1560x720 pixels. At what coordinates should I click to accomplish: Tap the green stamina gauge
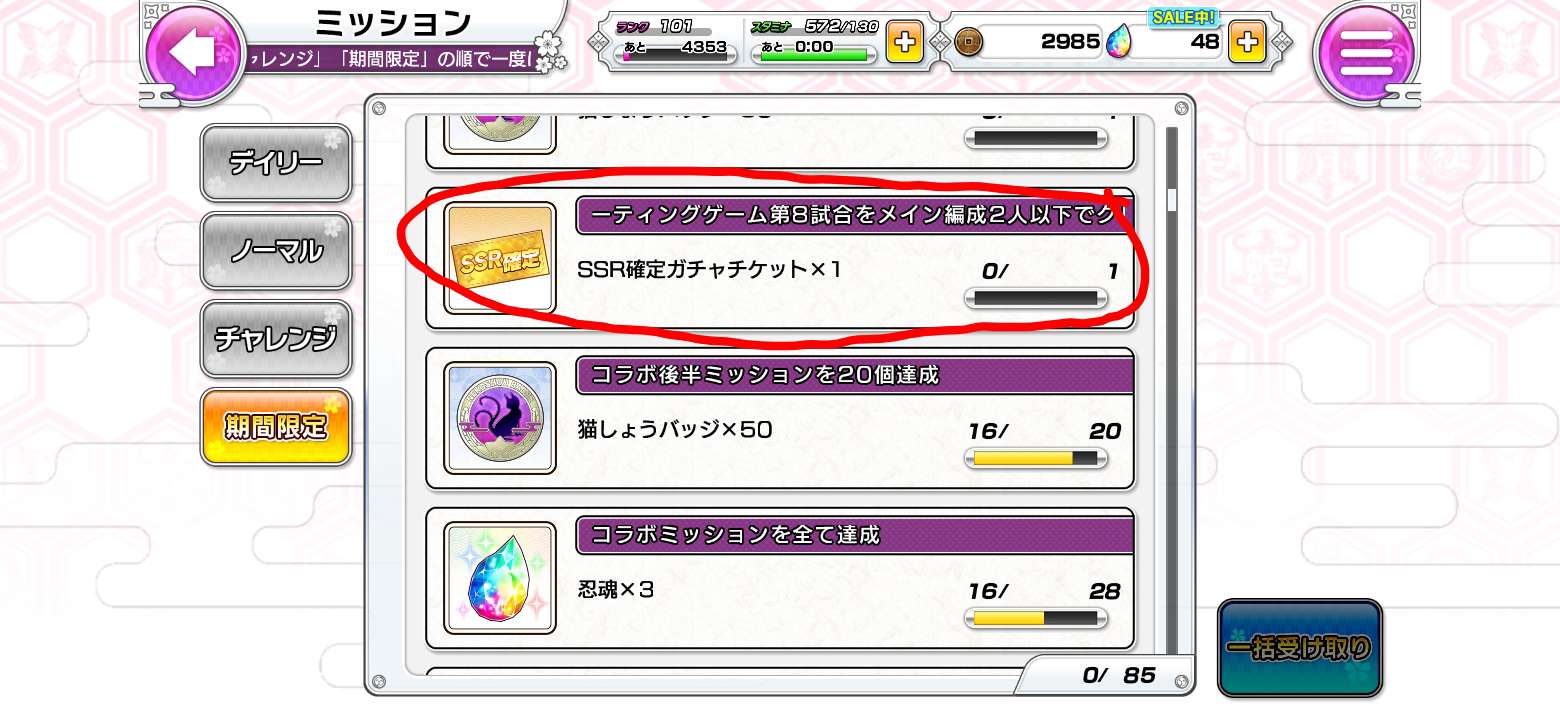pyautogui.click(x=813, y=56)
